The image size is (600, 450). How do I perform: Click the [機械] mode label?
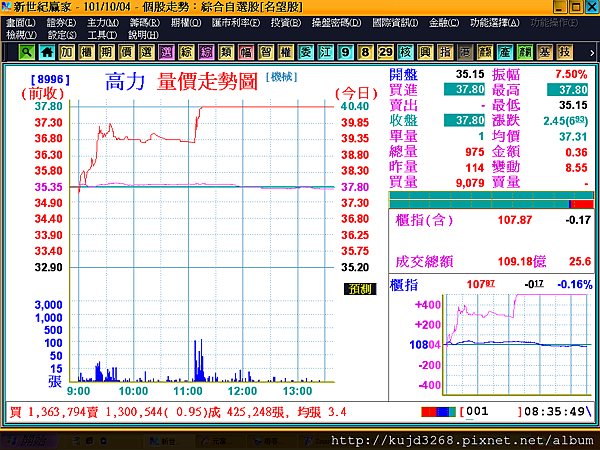[x=282, y=77]
